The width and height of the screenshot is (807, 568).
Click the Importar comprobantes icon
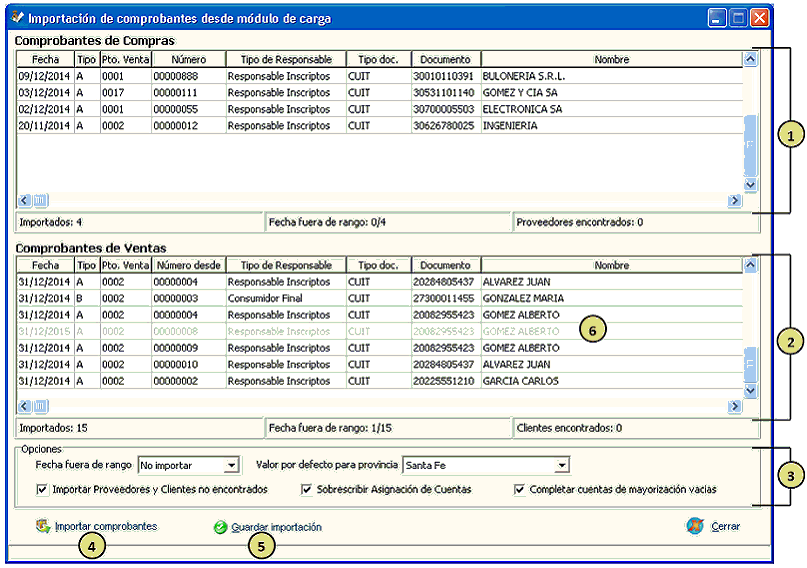pos(43,526)
